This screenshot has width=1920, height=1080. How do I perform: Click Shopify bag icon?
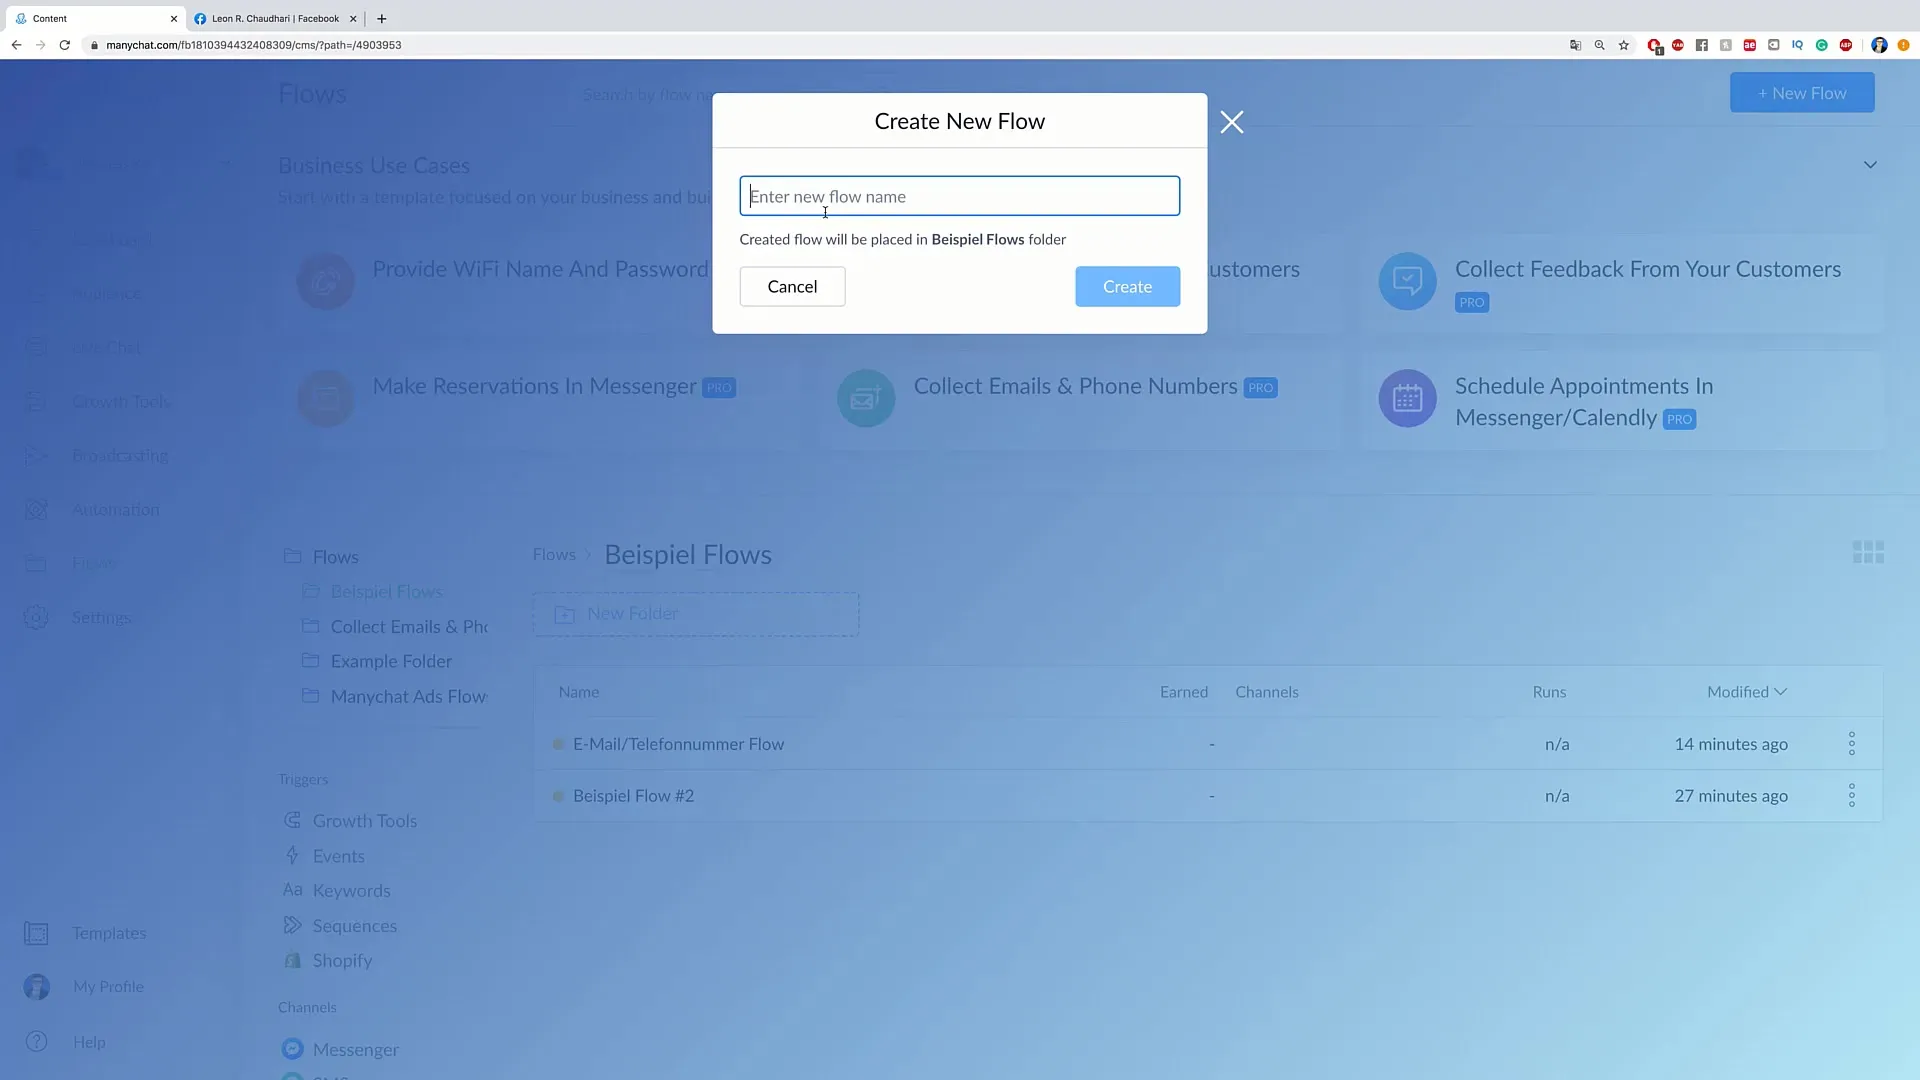(x=292, y=961)
